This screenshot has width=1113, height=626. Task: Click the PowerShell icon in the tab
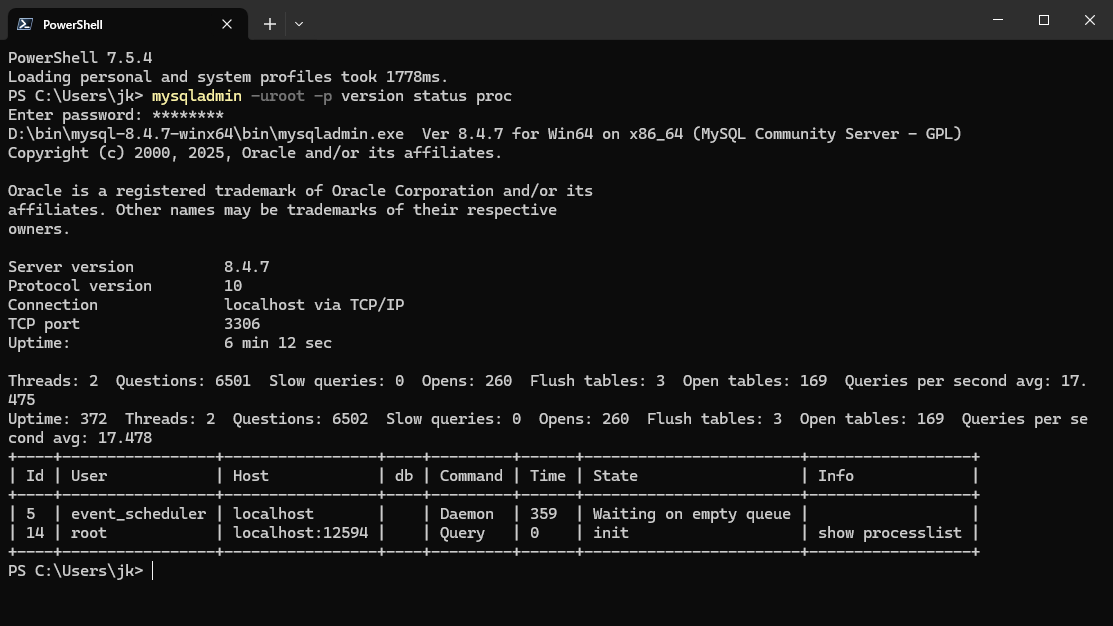pos(24,24)
